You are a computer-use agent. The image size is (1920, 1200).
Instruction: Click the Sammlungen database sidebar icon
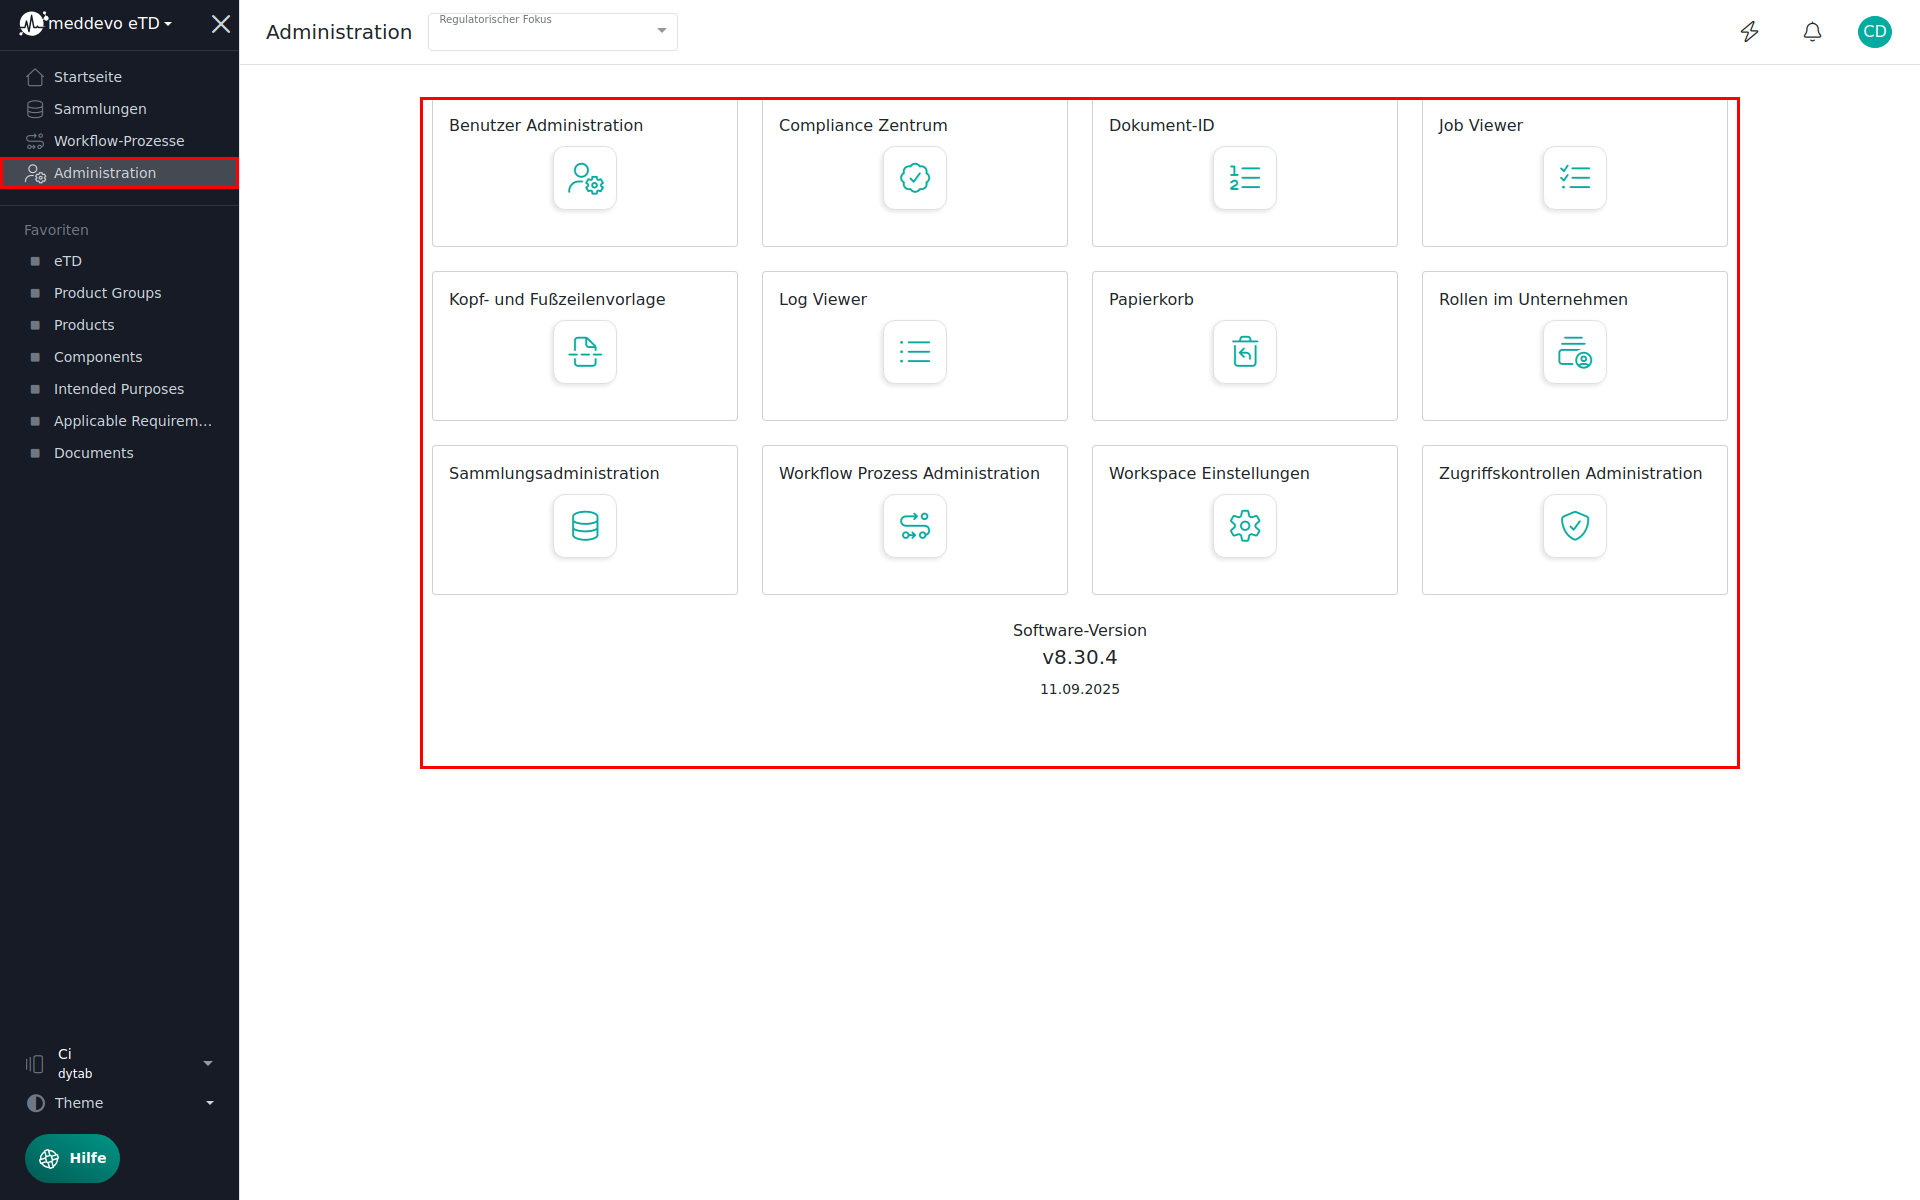[35, 109]
